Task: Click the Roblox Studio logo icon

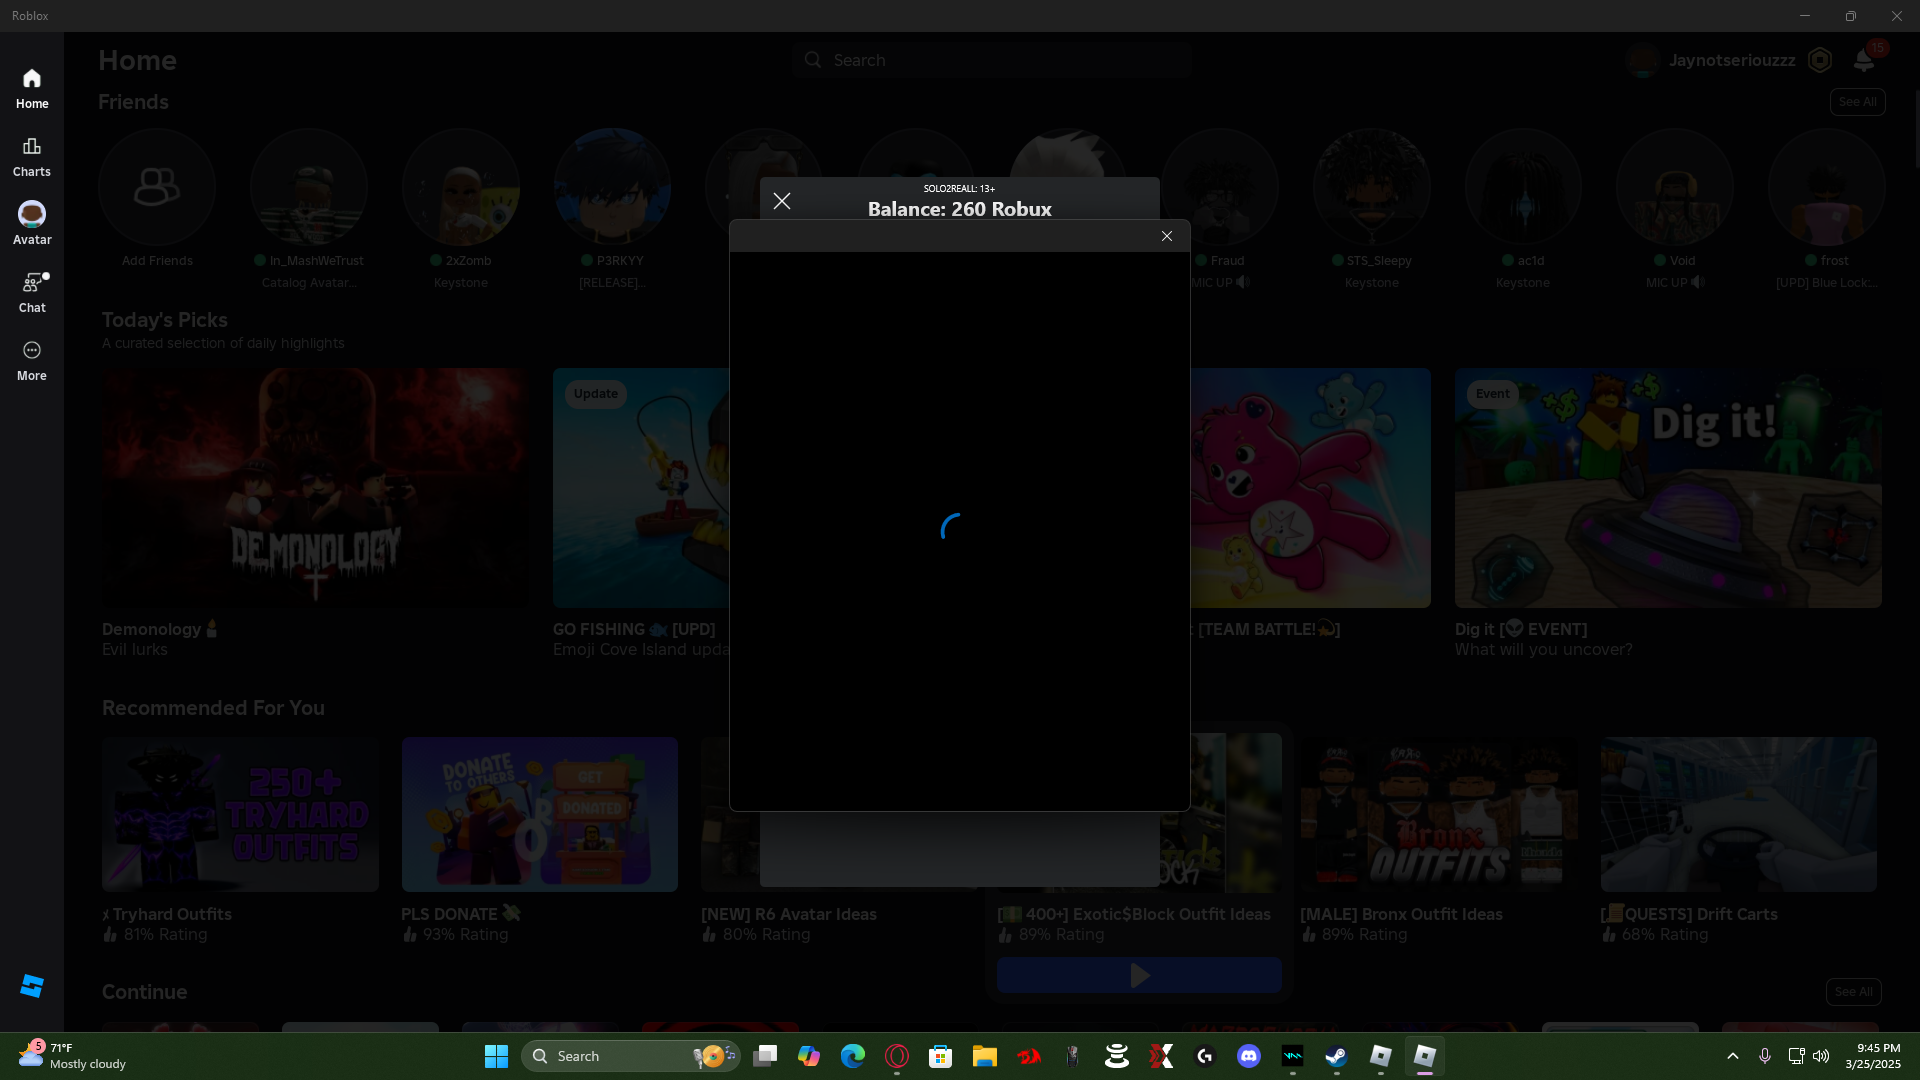Action: pyautogui.click(x=32, y=986)
